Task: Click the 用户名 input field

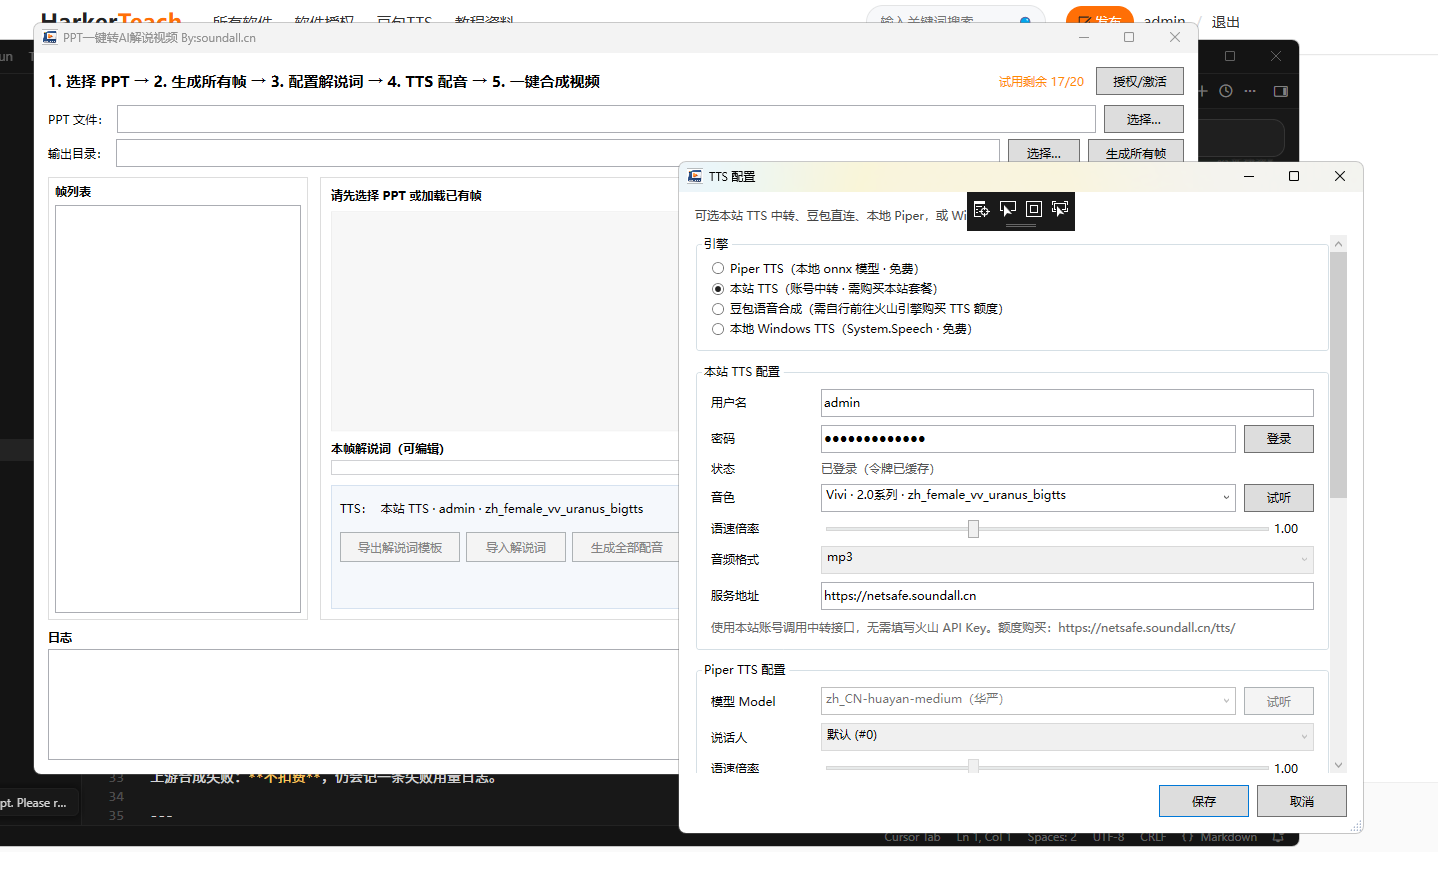Action: [x=1067, y=403]
